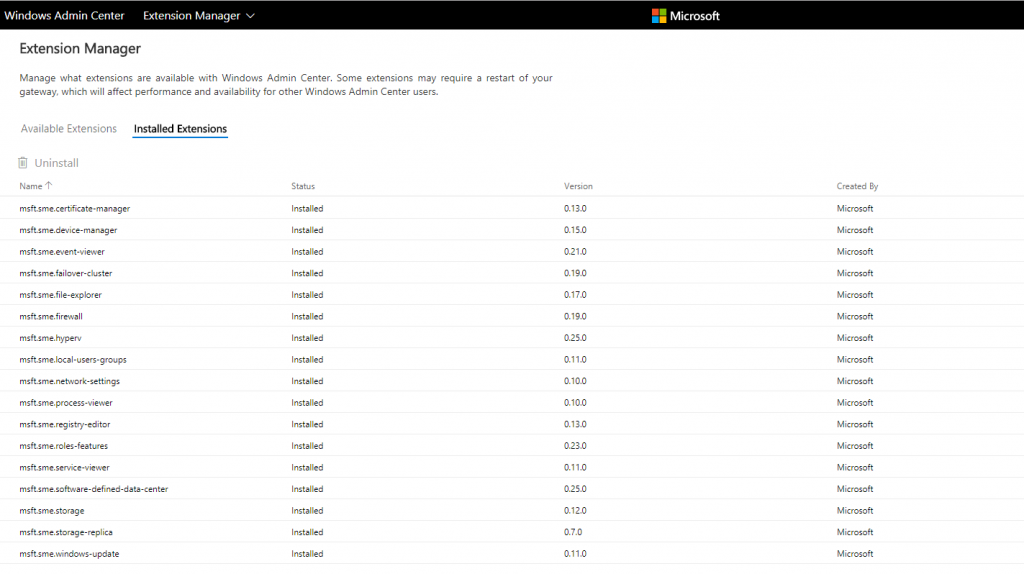The image size is (1024, 574).
Task: Select the msft.sme.network-settings extension
Action: coord(70,381)
